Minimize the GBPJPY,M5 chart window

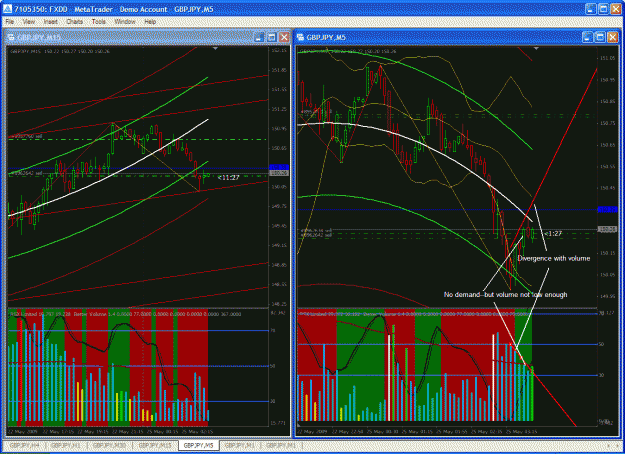pyautogui.click(x=588, y=37)
